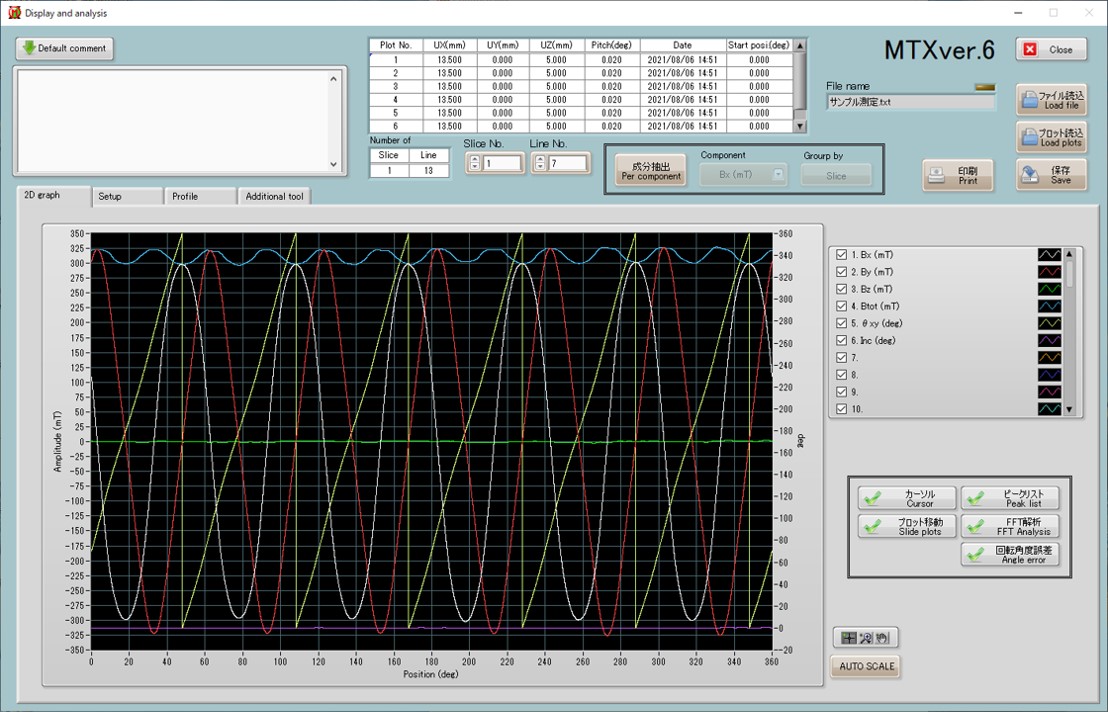Toggle the 3. Bz (mT) checkbox
The height and width of the screenshot is (712, 1108).
[x=841, y=289]
